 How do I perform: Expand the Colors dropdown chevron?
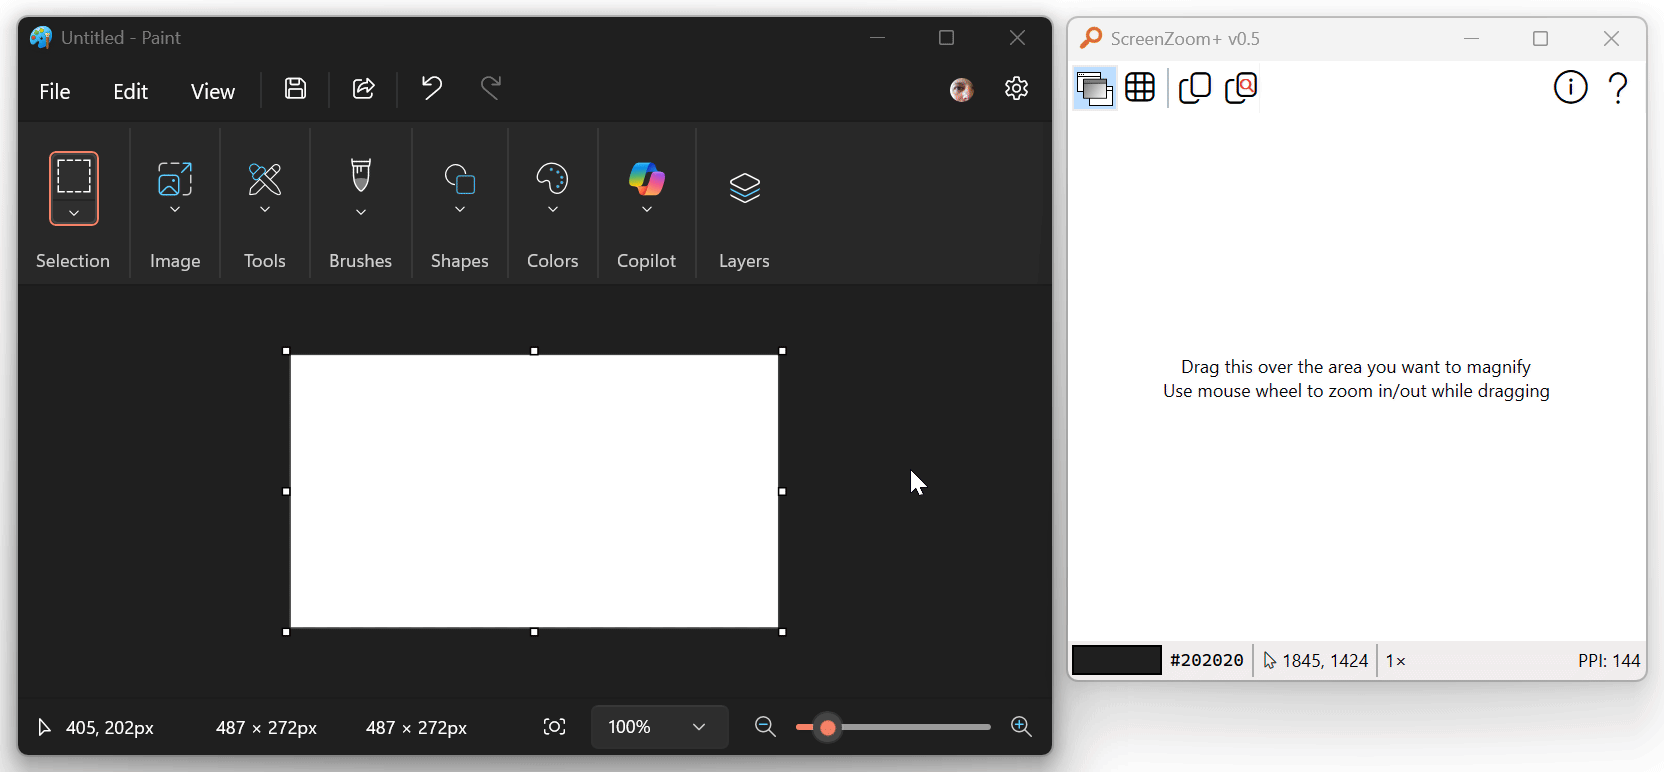click(553, 210)
